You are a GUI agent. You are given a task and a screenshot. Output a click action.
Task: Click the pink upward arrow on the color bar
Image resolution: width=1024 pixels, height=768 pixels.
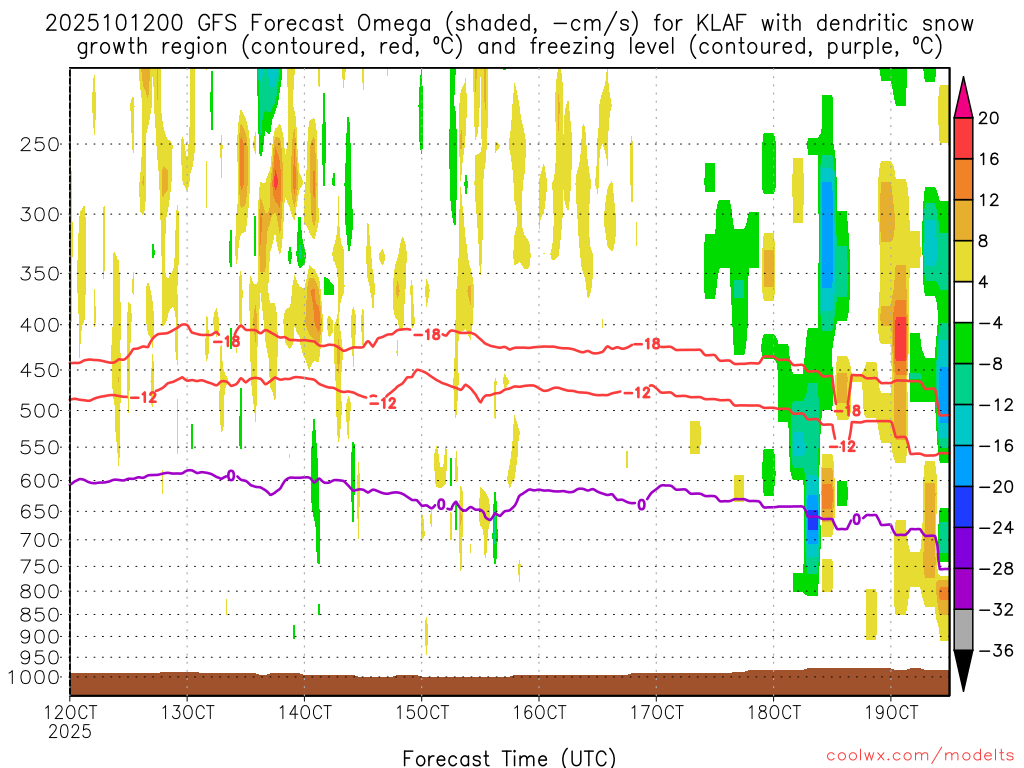pyautogui.click(x=963, y=98)
